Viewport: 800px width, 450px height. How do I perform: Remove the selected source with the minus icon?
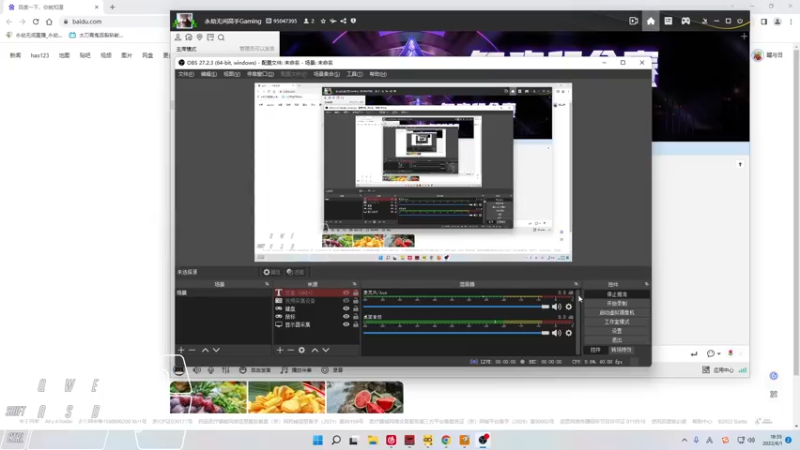[290, 350]
